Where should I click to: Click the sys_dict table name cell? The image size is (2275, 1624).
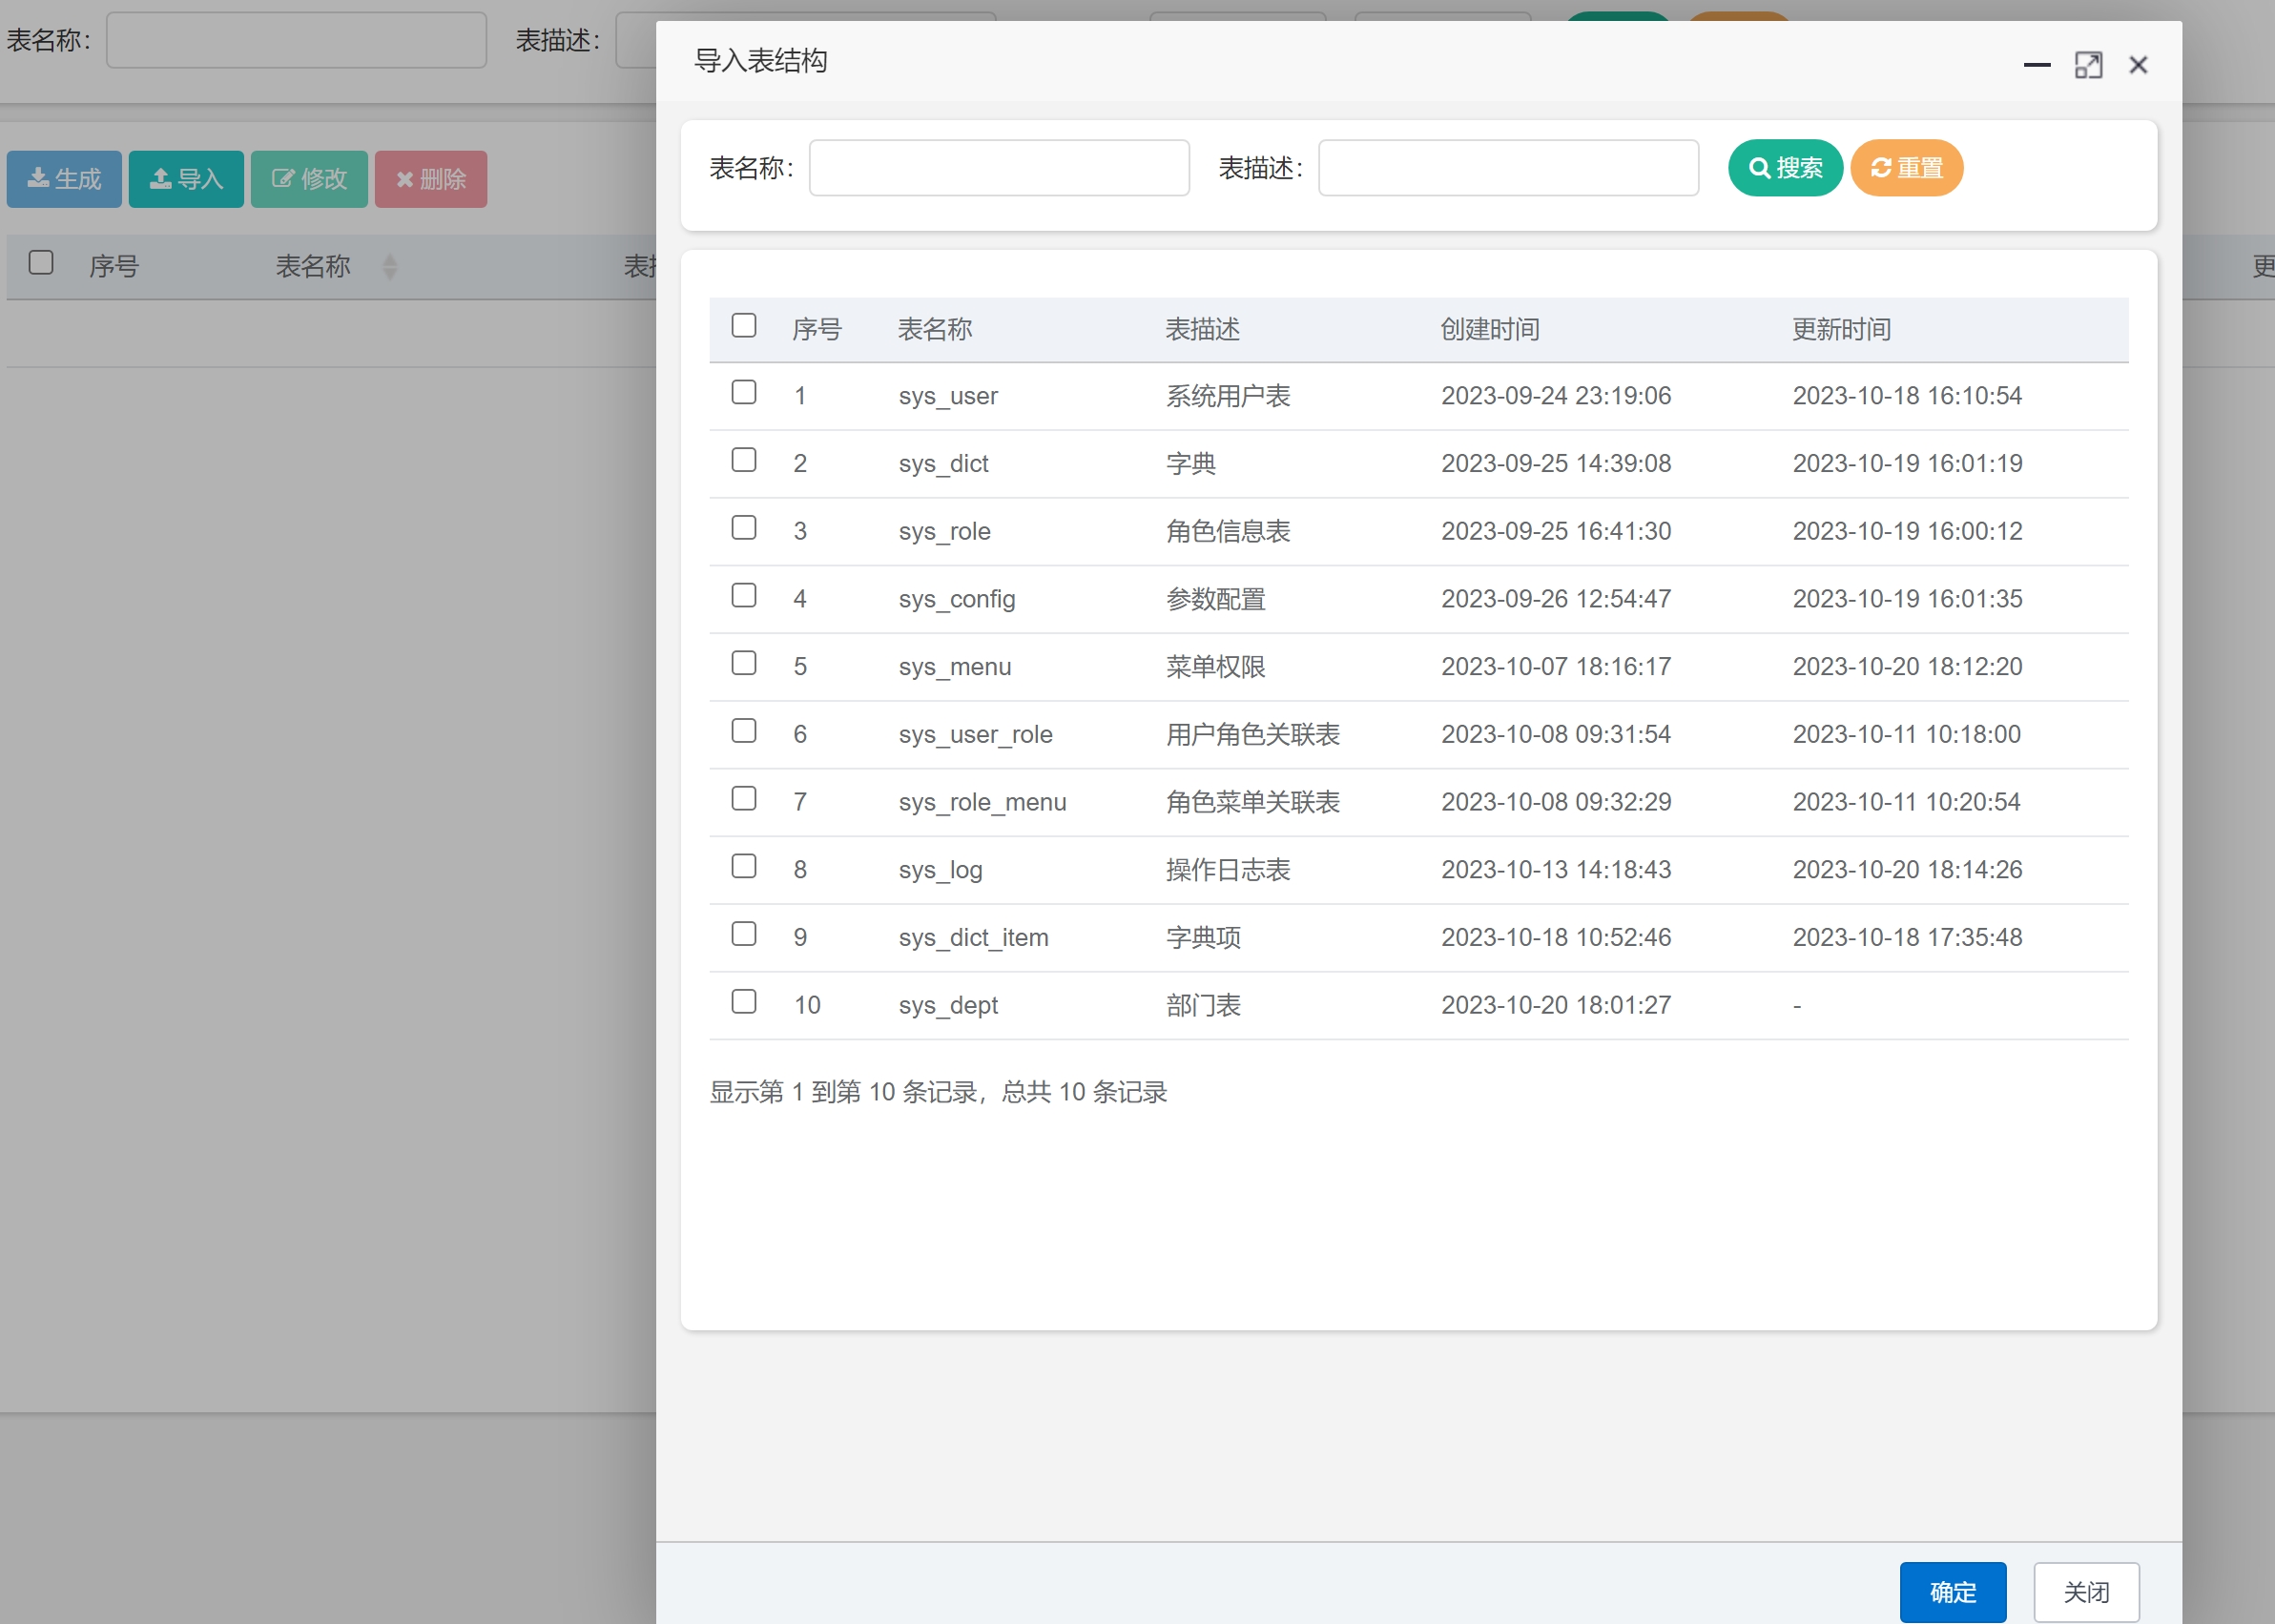943,464
